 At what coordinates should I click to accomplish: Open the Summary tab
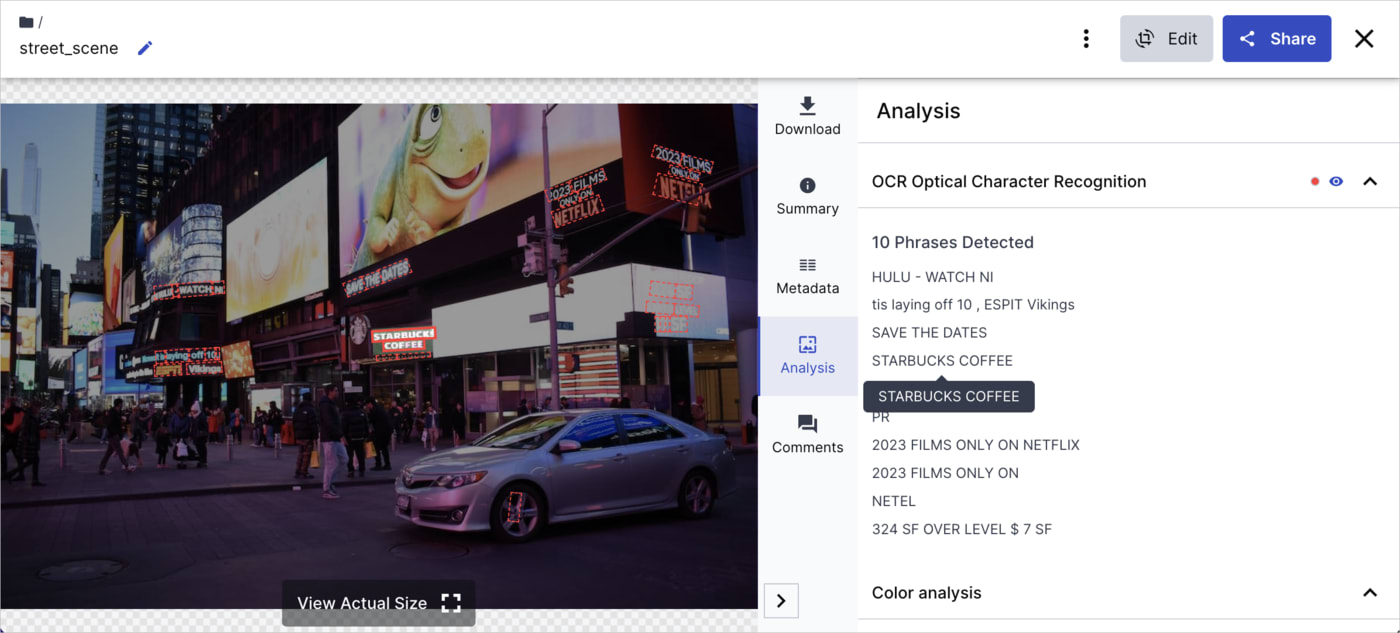pos(807,197)
